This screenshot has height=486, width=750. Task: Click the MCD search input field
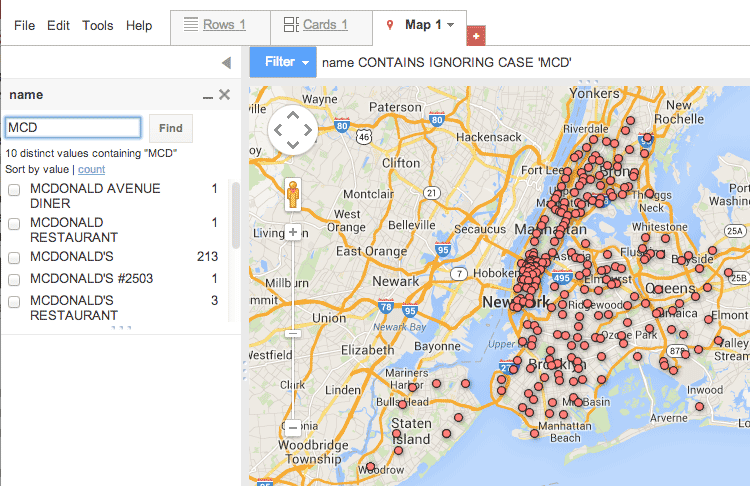tap(73, 128)
